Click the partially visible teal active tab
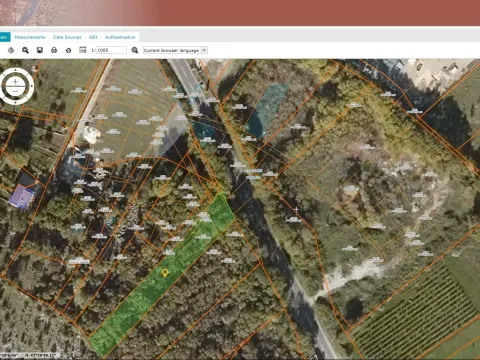 tap(5, 37)
